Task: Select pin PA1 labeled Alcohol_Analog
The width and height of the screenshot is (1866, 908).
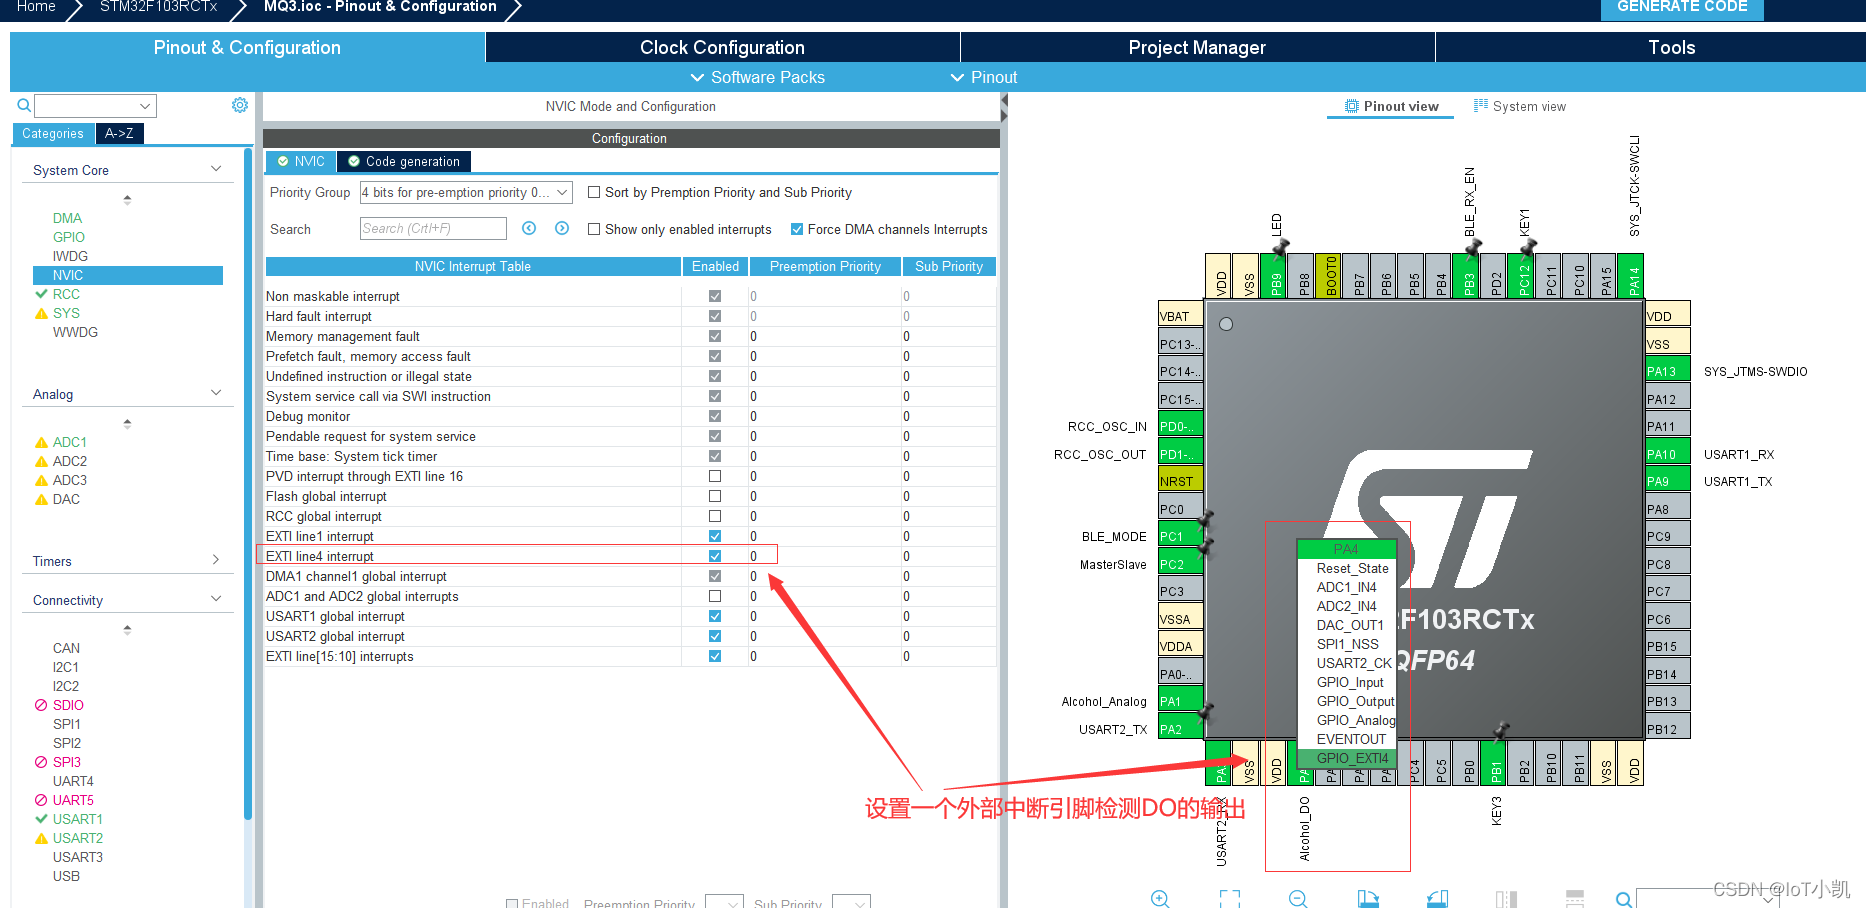Action: (x=1180, y=701)
